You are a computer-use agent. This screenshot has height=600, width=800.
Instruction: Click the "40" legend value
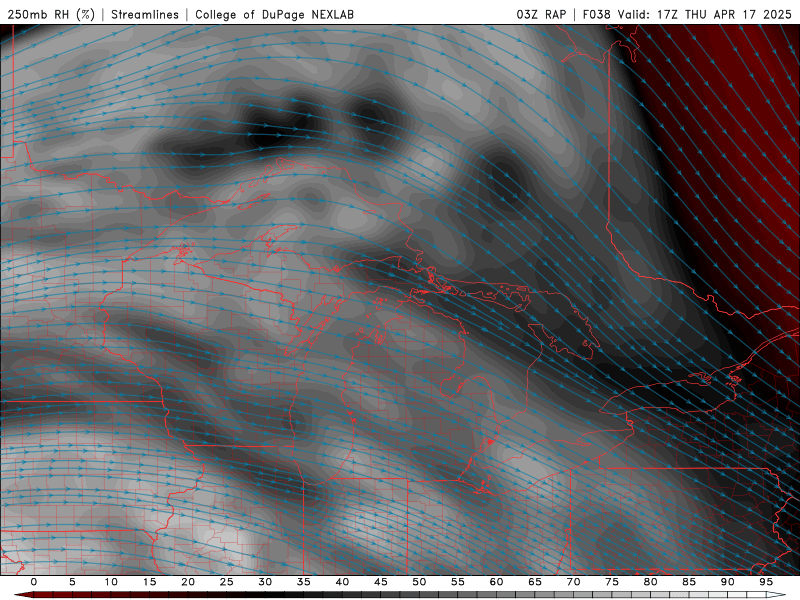click(342, 582)
